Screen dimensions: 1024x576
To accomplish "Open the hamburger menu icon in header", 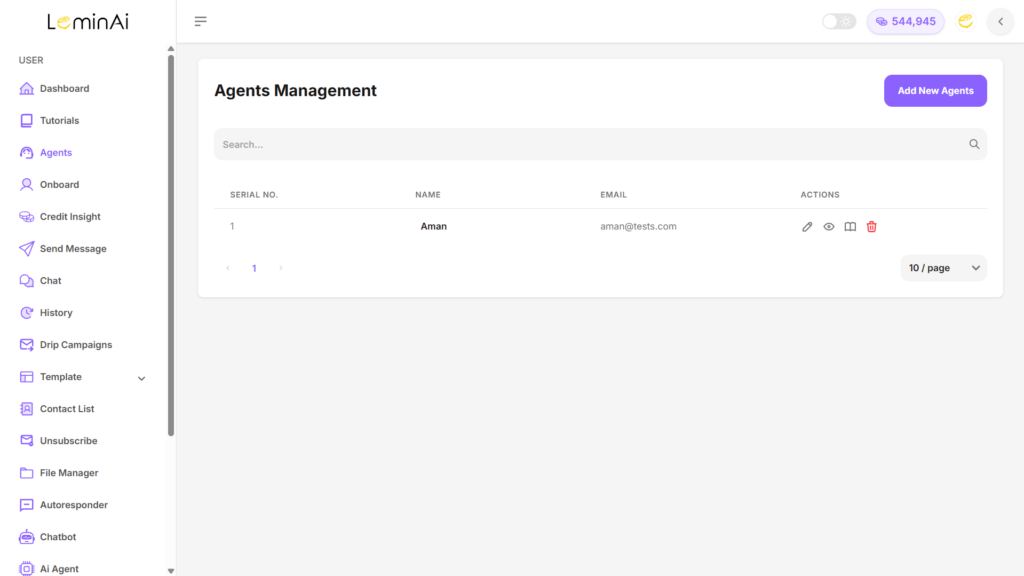I will (x=200, y=22).
